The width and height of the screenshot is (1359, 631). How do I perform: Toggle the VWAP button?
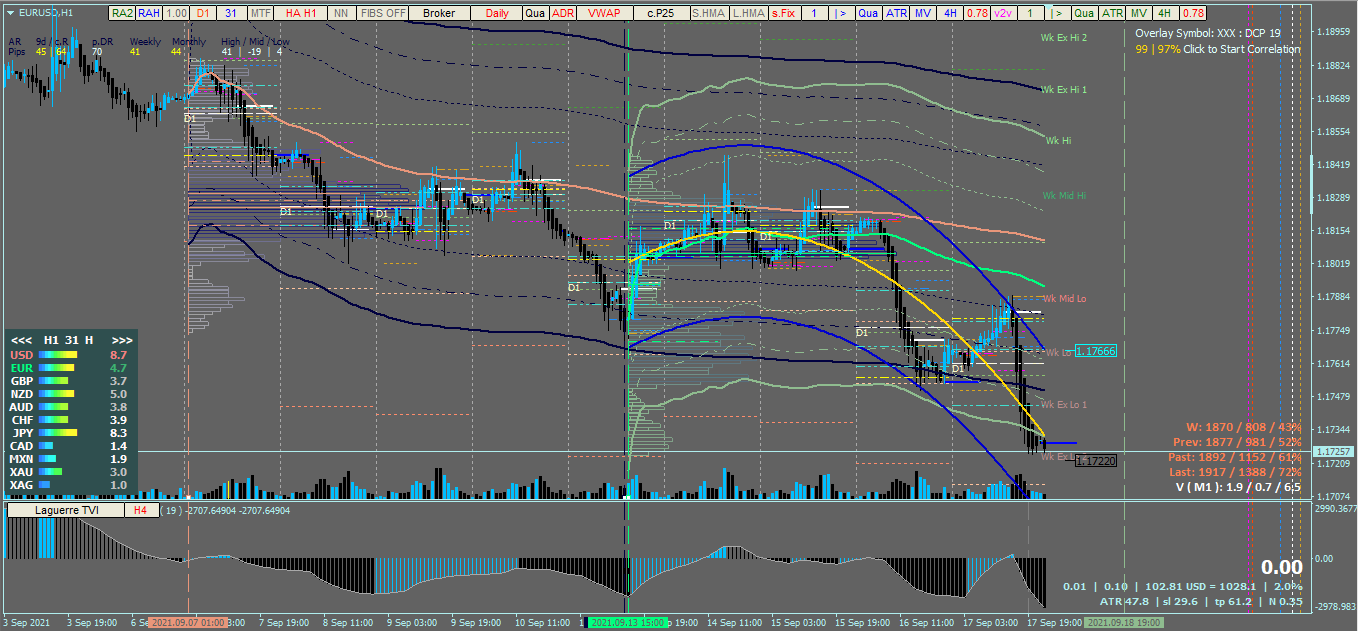604,13
